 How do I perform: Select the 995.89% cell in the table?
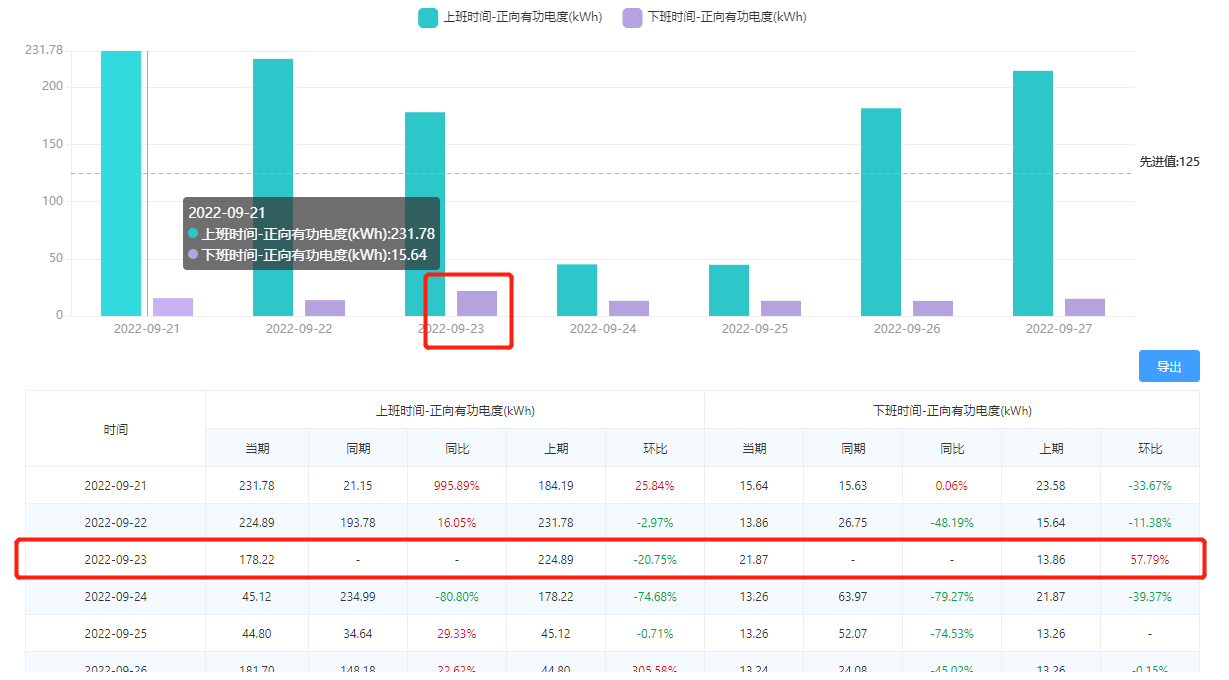click(x=456, y=486)
